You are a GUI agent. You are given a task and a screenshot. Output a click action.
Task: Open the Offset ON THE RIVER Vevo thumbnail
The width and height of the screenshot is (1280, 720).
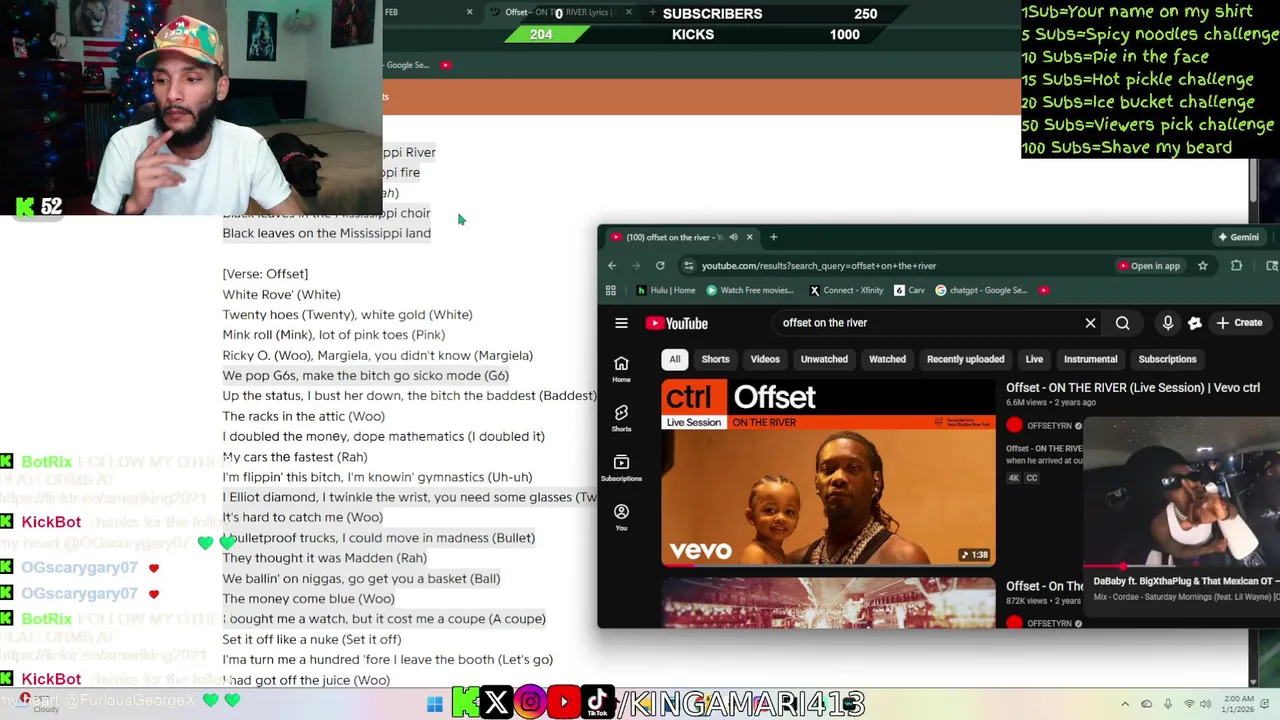828,473
